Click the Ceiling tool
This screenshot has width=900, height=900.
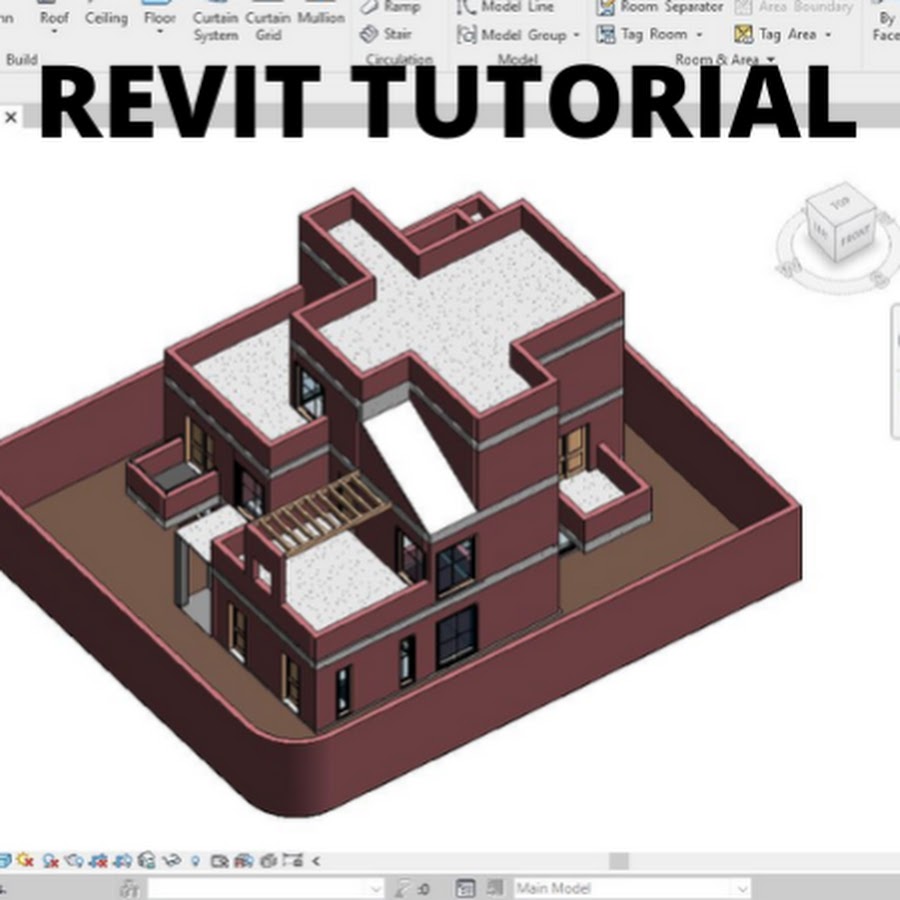coord(106,17)
